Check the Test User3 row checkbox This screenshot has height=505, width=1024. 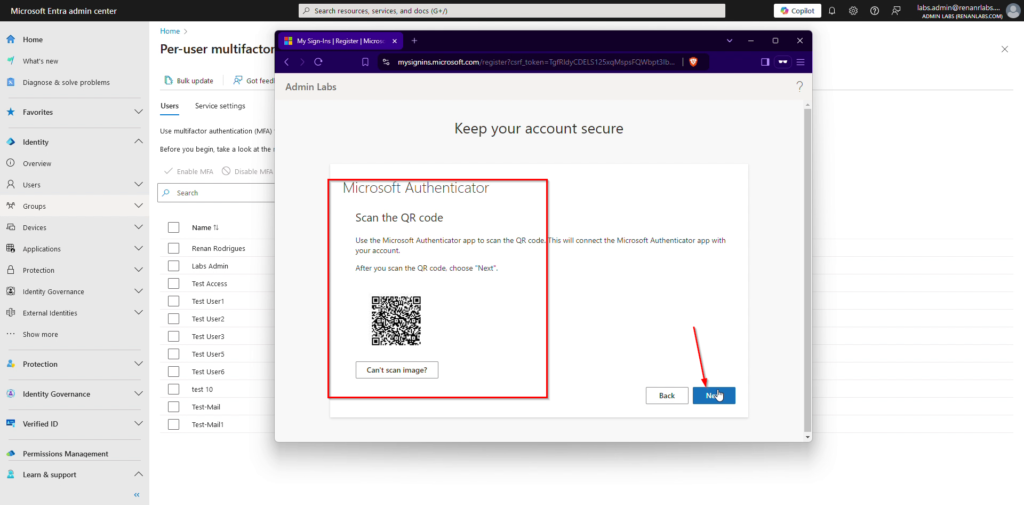click(x=173, y=336)
